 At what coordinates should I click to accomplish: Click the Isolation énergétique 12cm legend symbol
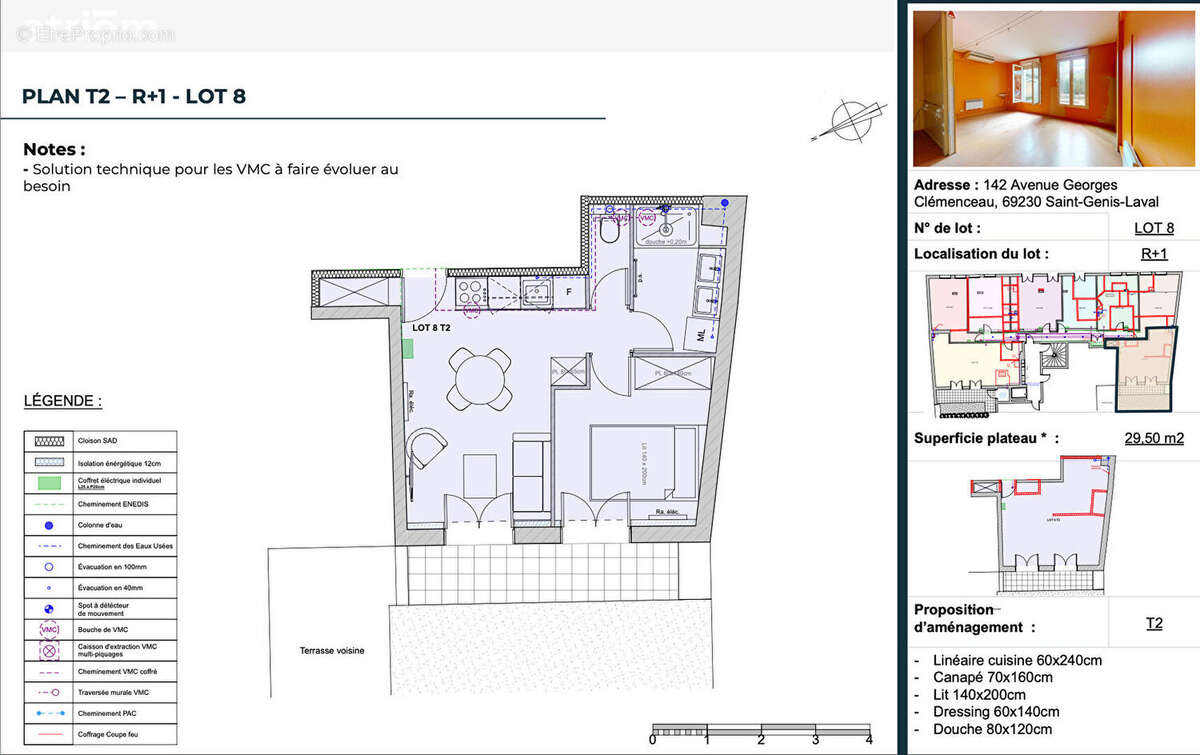(49, 461)
